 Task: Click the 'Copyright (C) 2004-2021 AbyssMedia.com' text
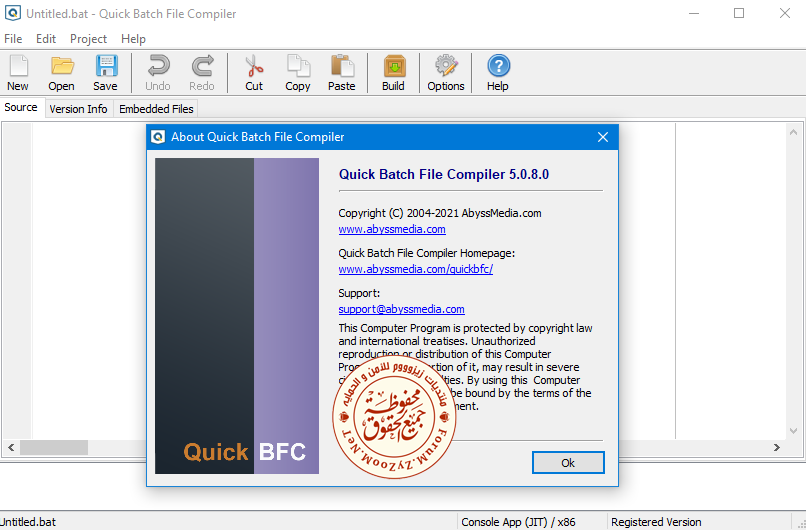pos(439,213)
